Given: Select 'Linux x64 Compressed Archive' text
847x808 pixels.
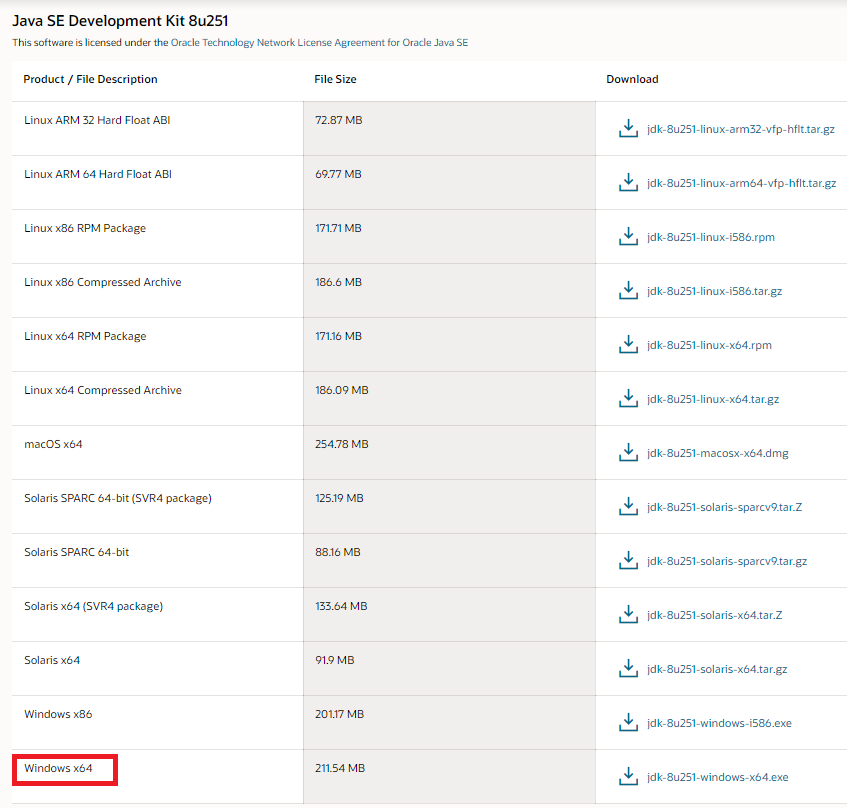Looking at the screenshot, I should [103, 390].
